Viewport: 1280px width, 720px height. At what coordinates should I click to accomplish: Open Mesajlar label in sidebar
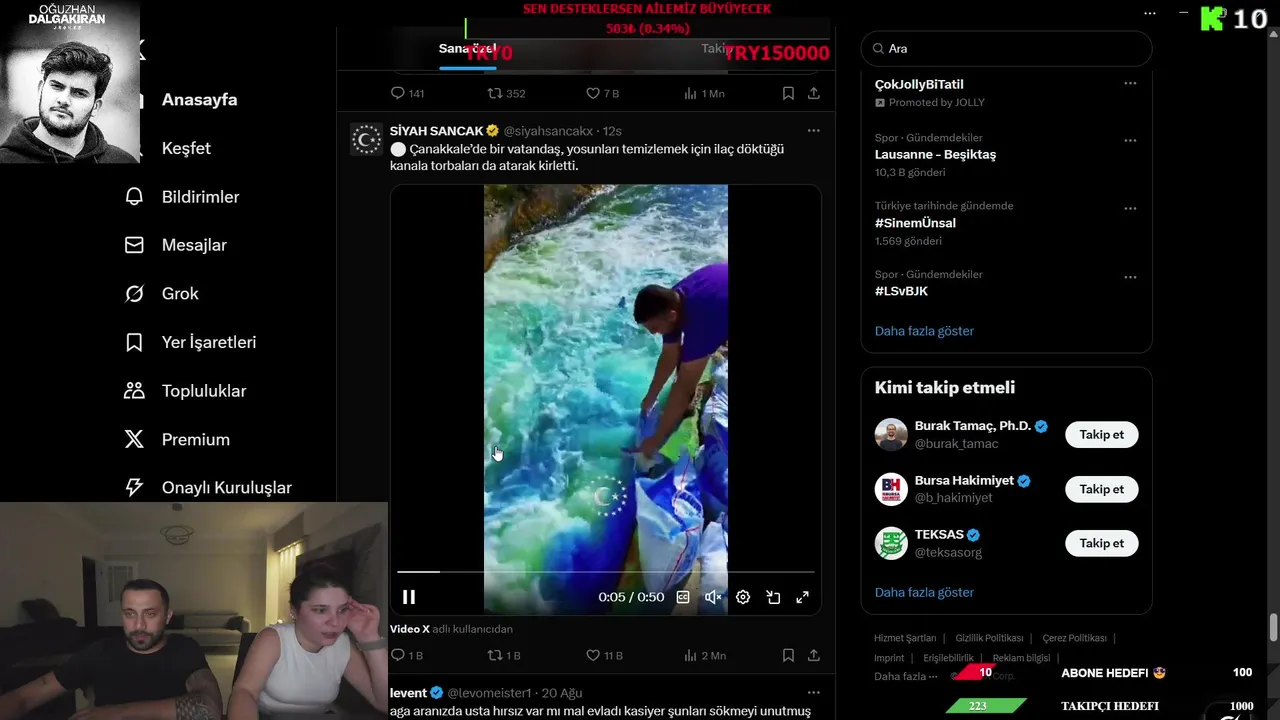click(194, 245)
